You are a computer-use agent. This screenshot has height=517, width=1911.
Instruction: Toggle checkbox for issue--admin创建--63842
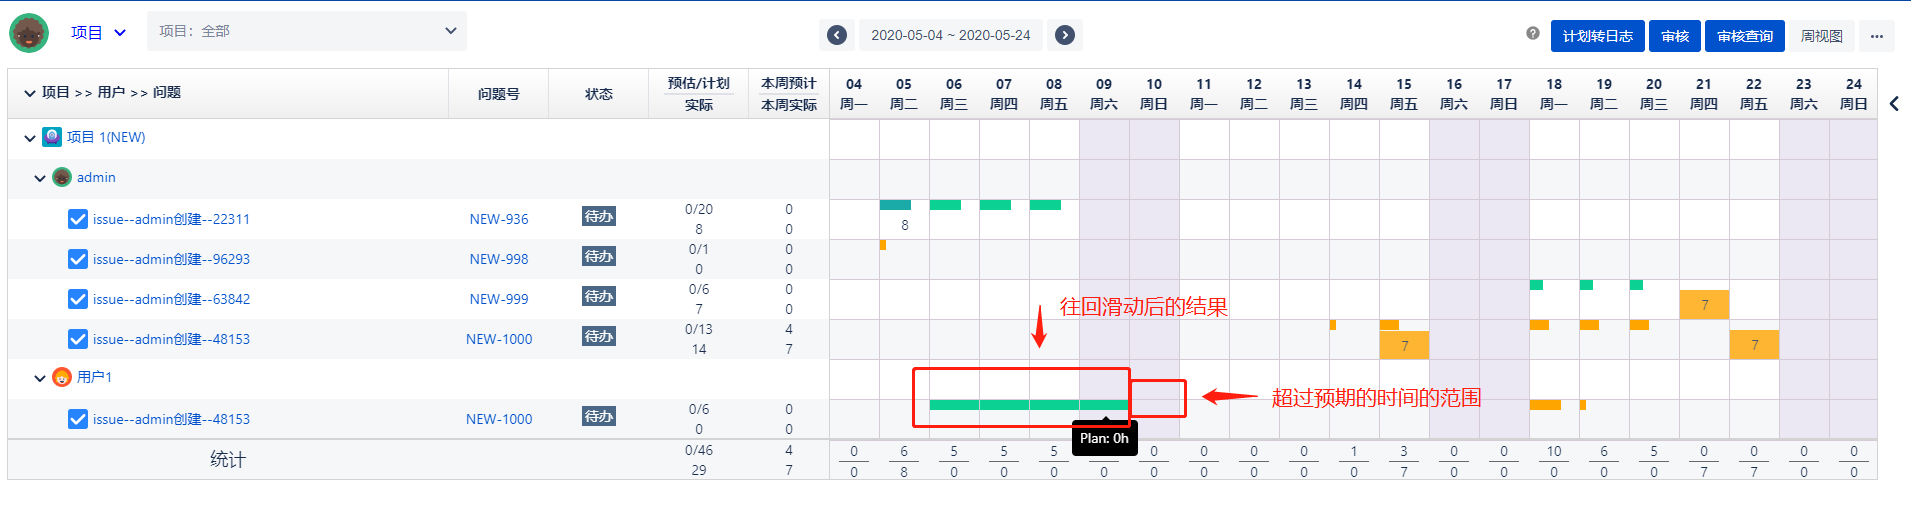[x=78, y=299]
